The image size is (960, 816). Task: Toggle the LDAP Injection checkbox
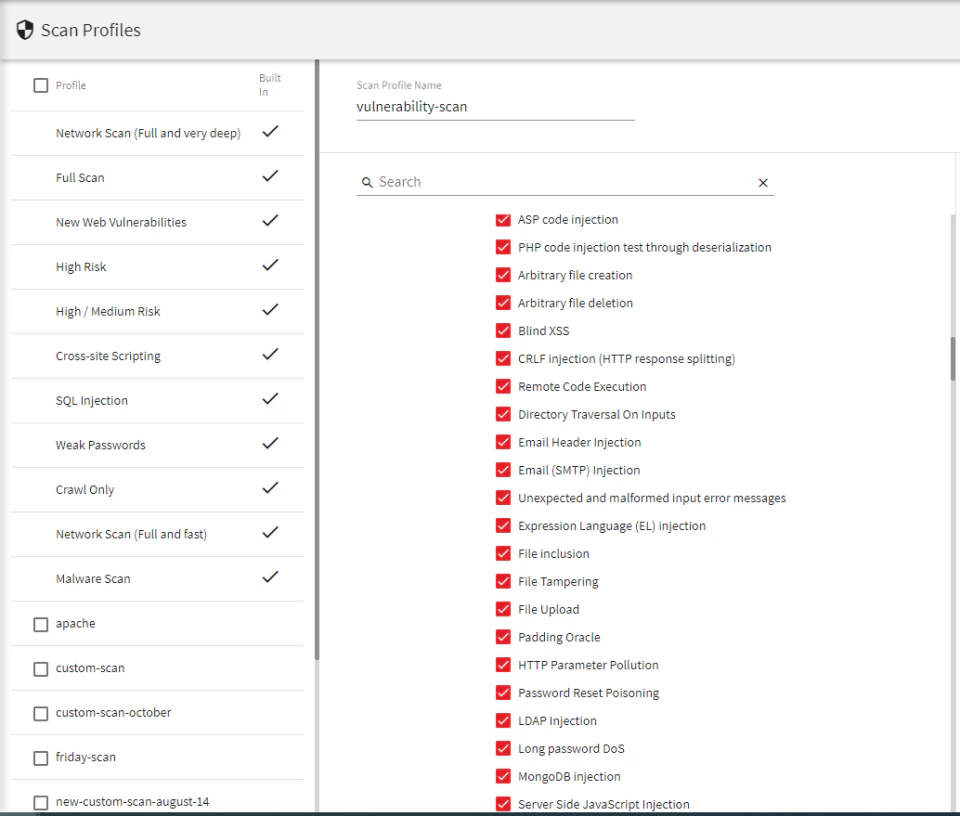point(503,720)
